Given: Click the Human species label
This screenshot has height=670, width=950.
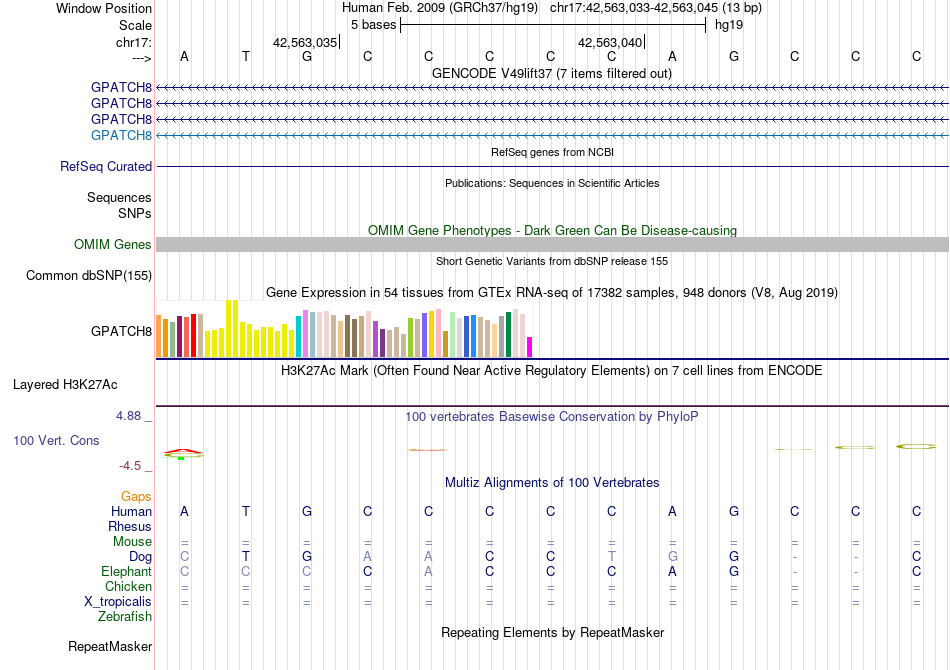Looking at the screenshot, I should click(x=131, y=511).
